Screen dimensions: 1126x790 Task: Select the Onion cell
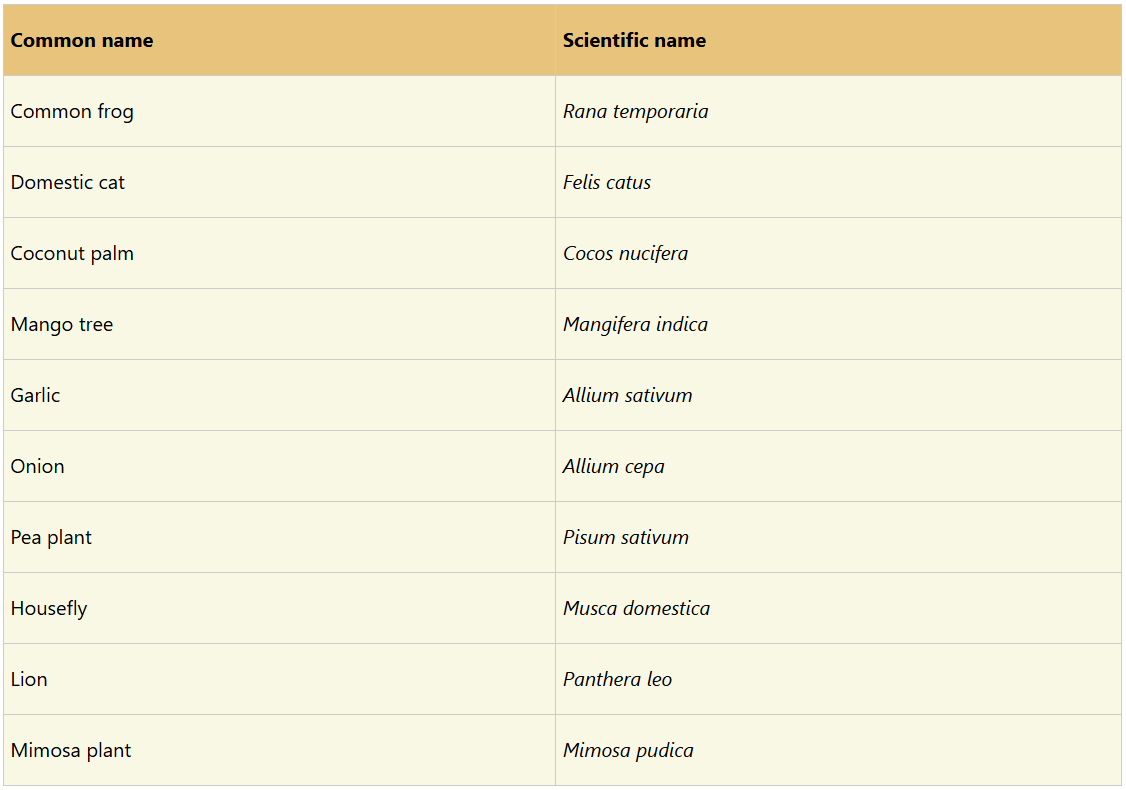(38, 467)
